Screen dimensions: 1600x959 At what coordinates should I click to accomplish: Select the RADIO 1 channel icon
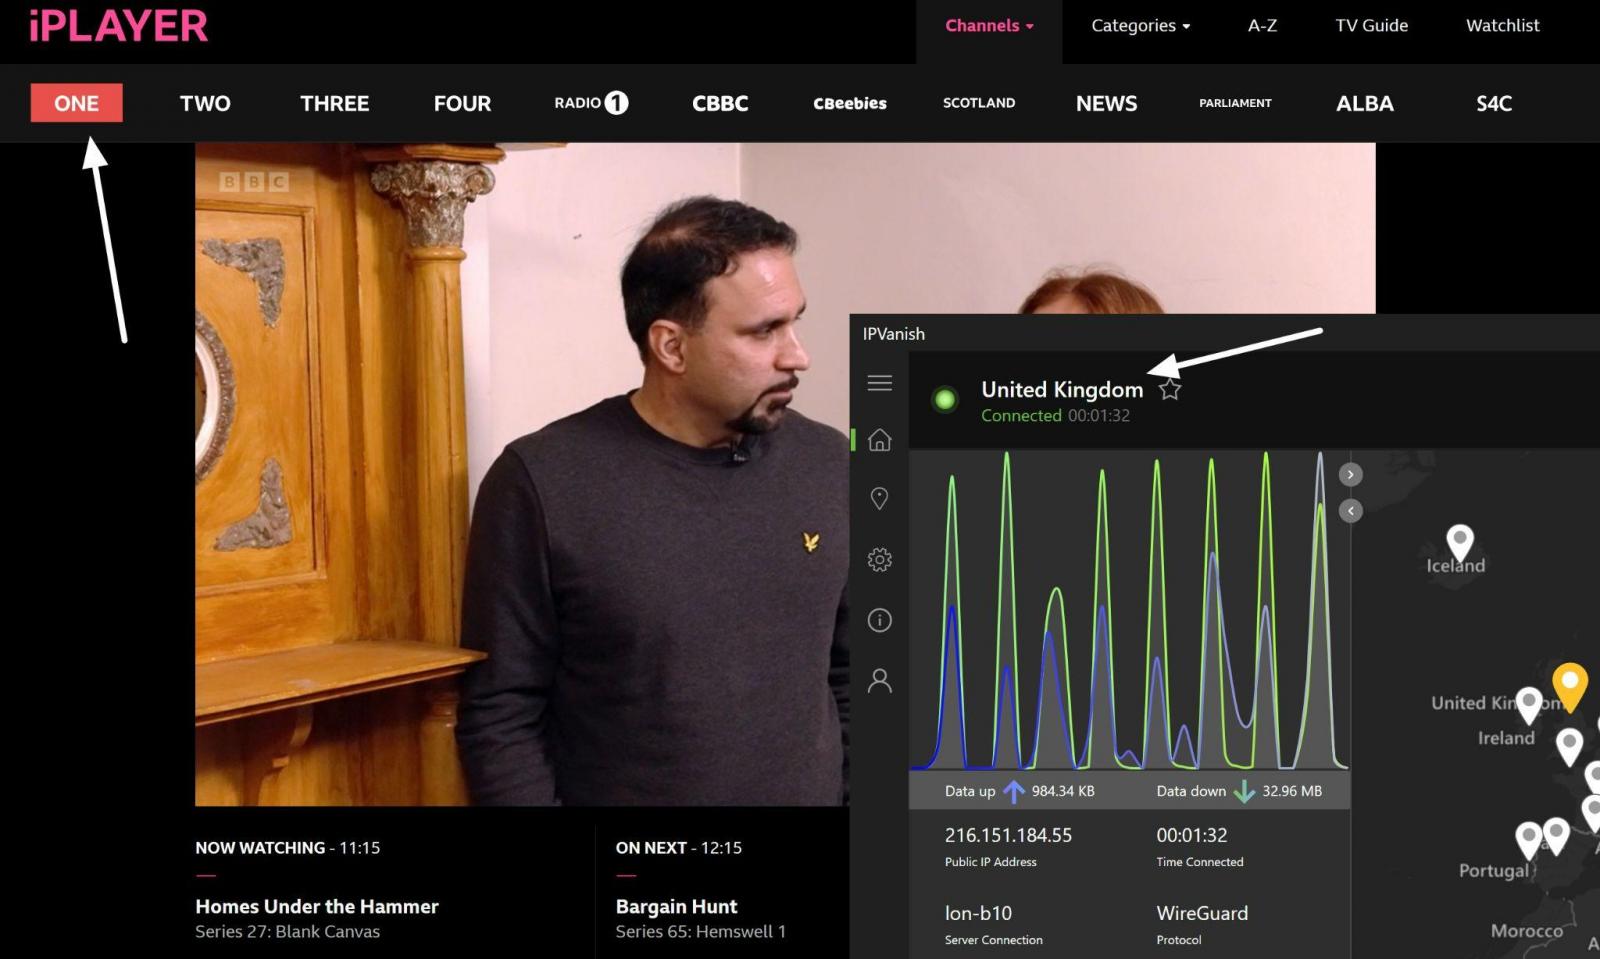[x=589, y=103]
